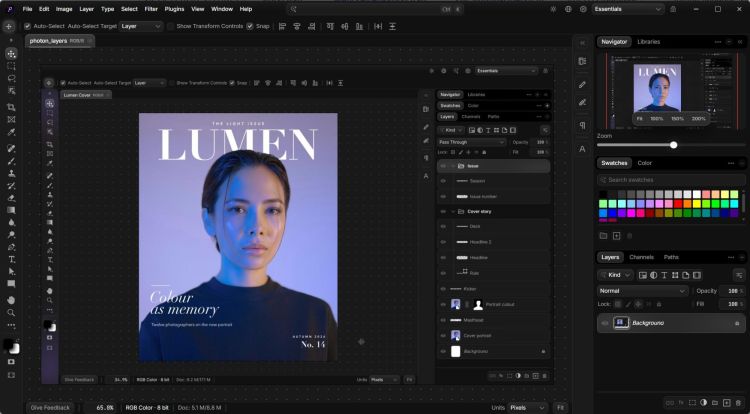
Task: Open Brush Settings icon in the collapsed panel strip
Action: pos(582,102)
